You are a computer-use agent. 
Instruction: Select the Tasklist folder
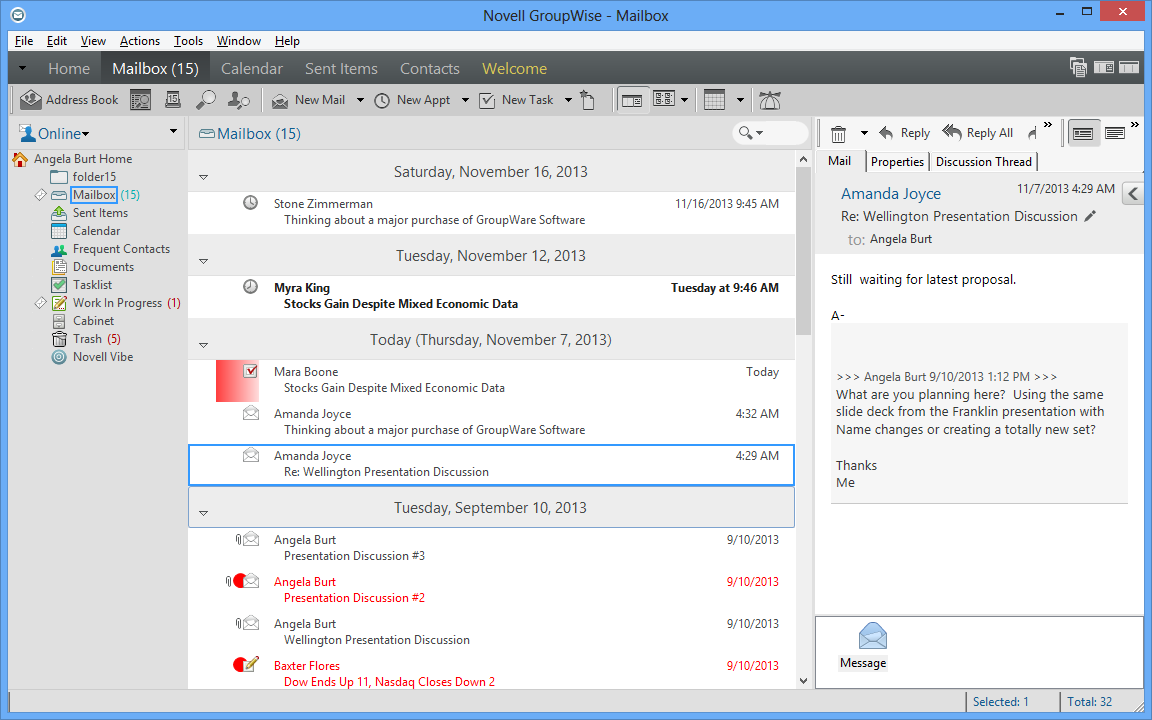tap(93, 285)
